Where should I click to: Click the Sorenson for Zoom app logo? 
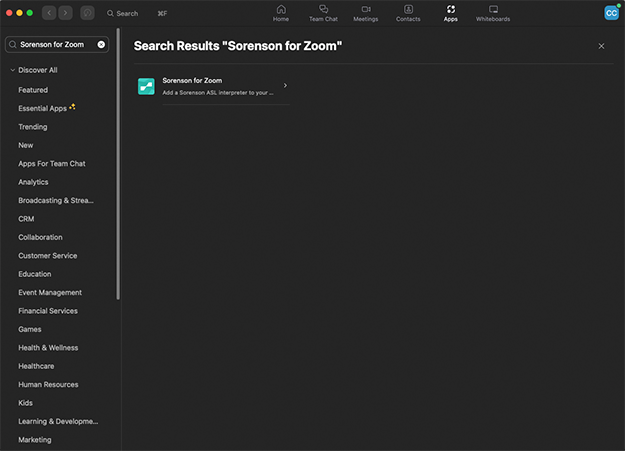coord(146,86)
